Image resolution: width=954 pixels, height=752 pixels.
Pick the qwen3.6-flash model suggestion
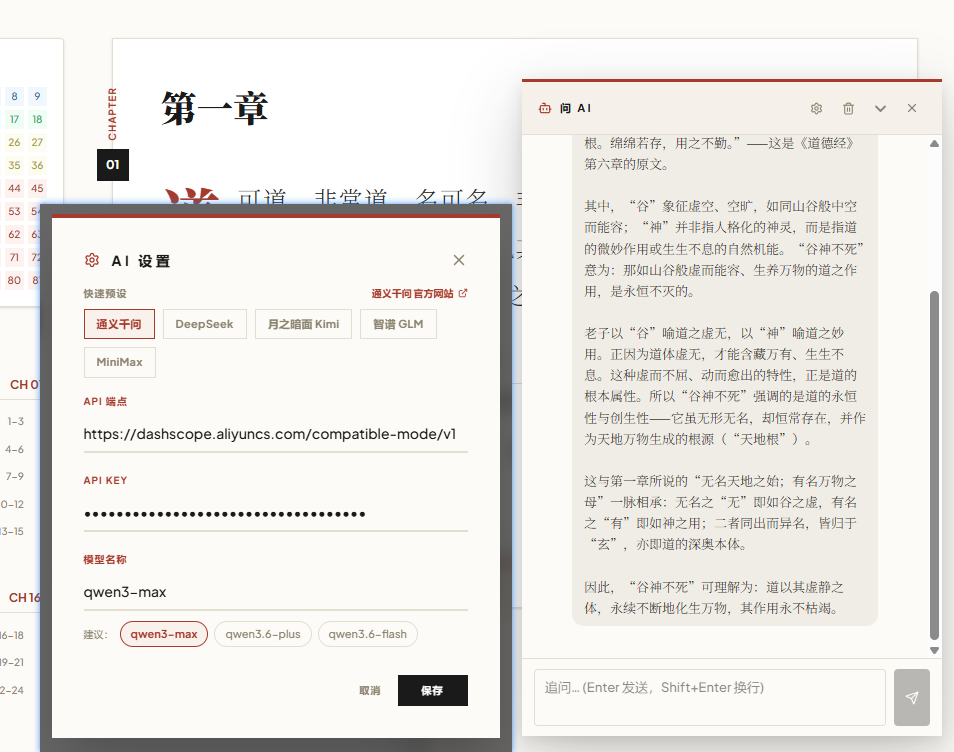[367, 633]
